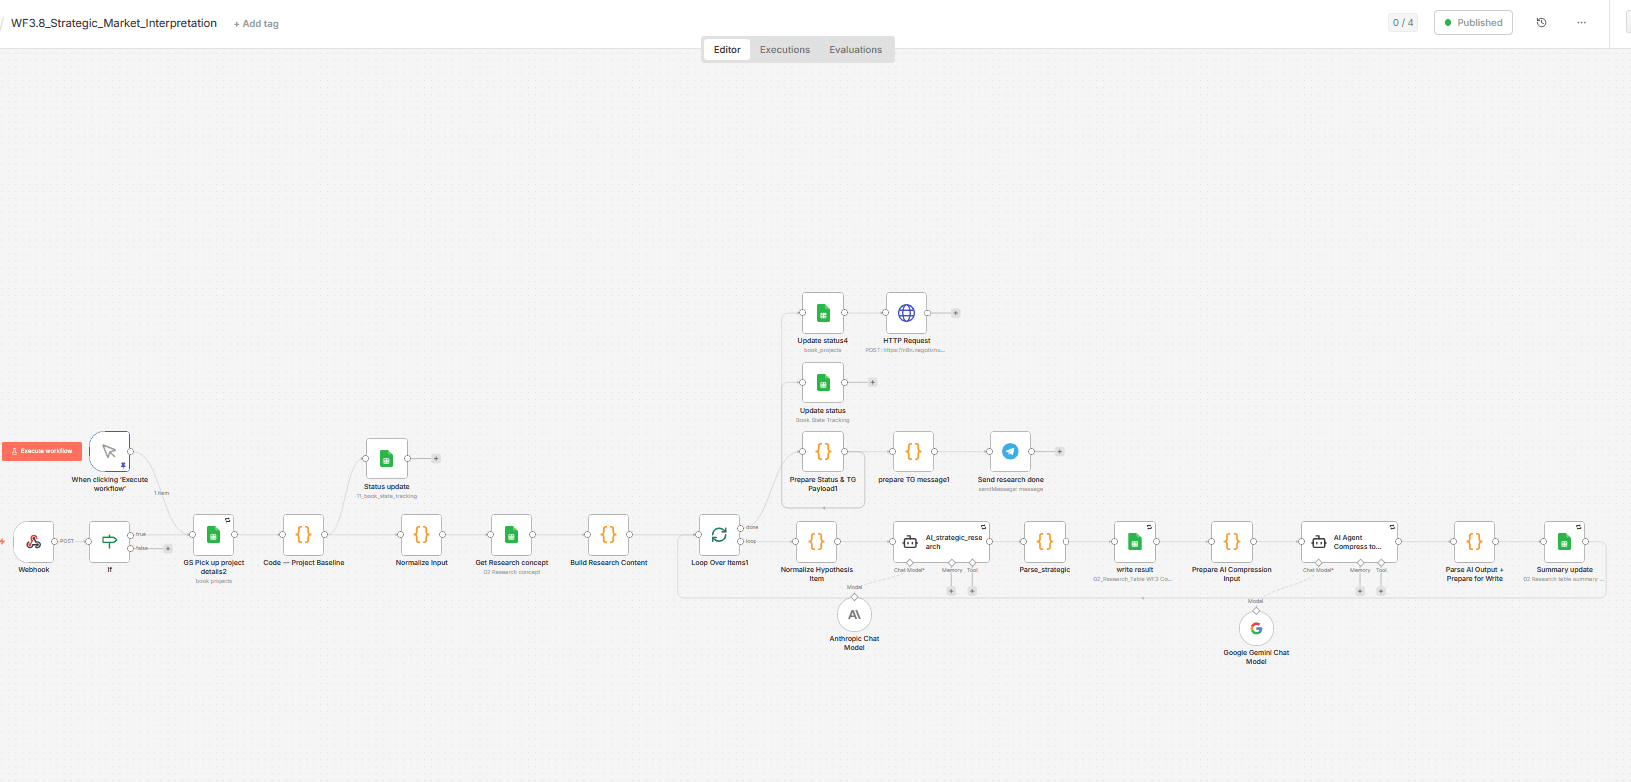Image resolution: width=1631 pixels, height=782 pixels.
Task: Open the Summary update sheet node
Action: pos(1564,542)
